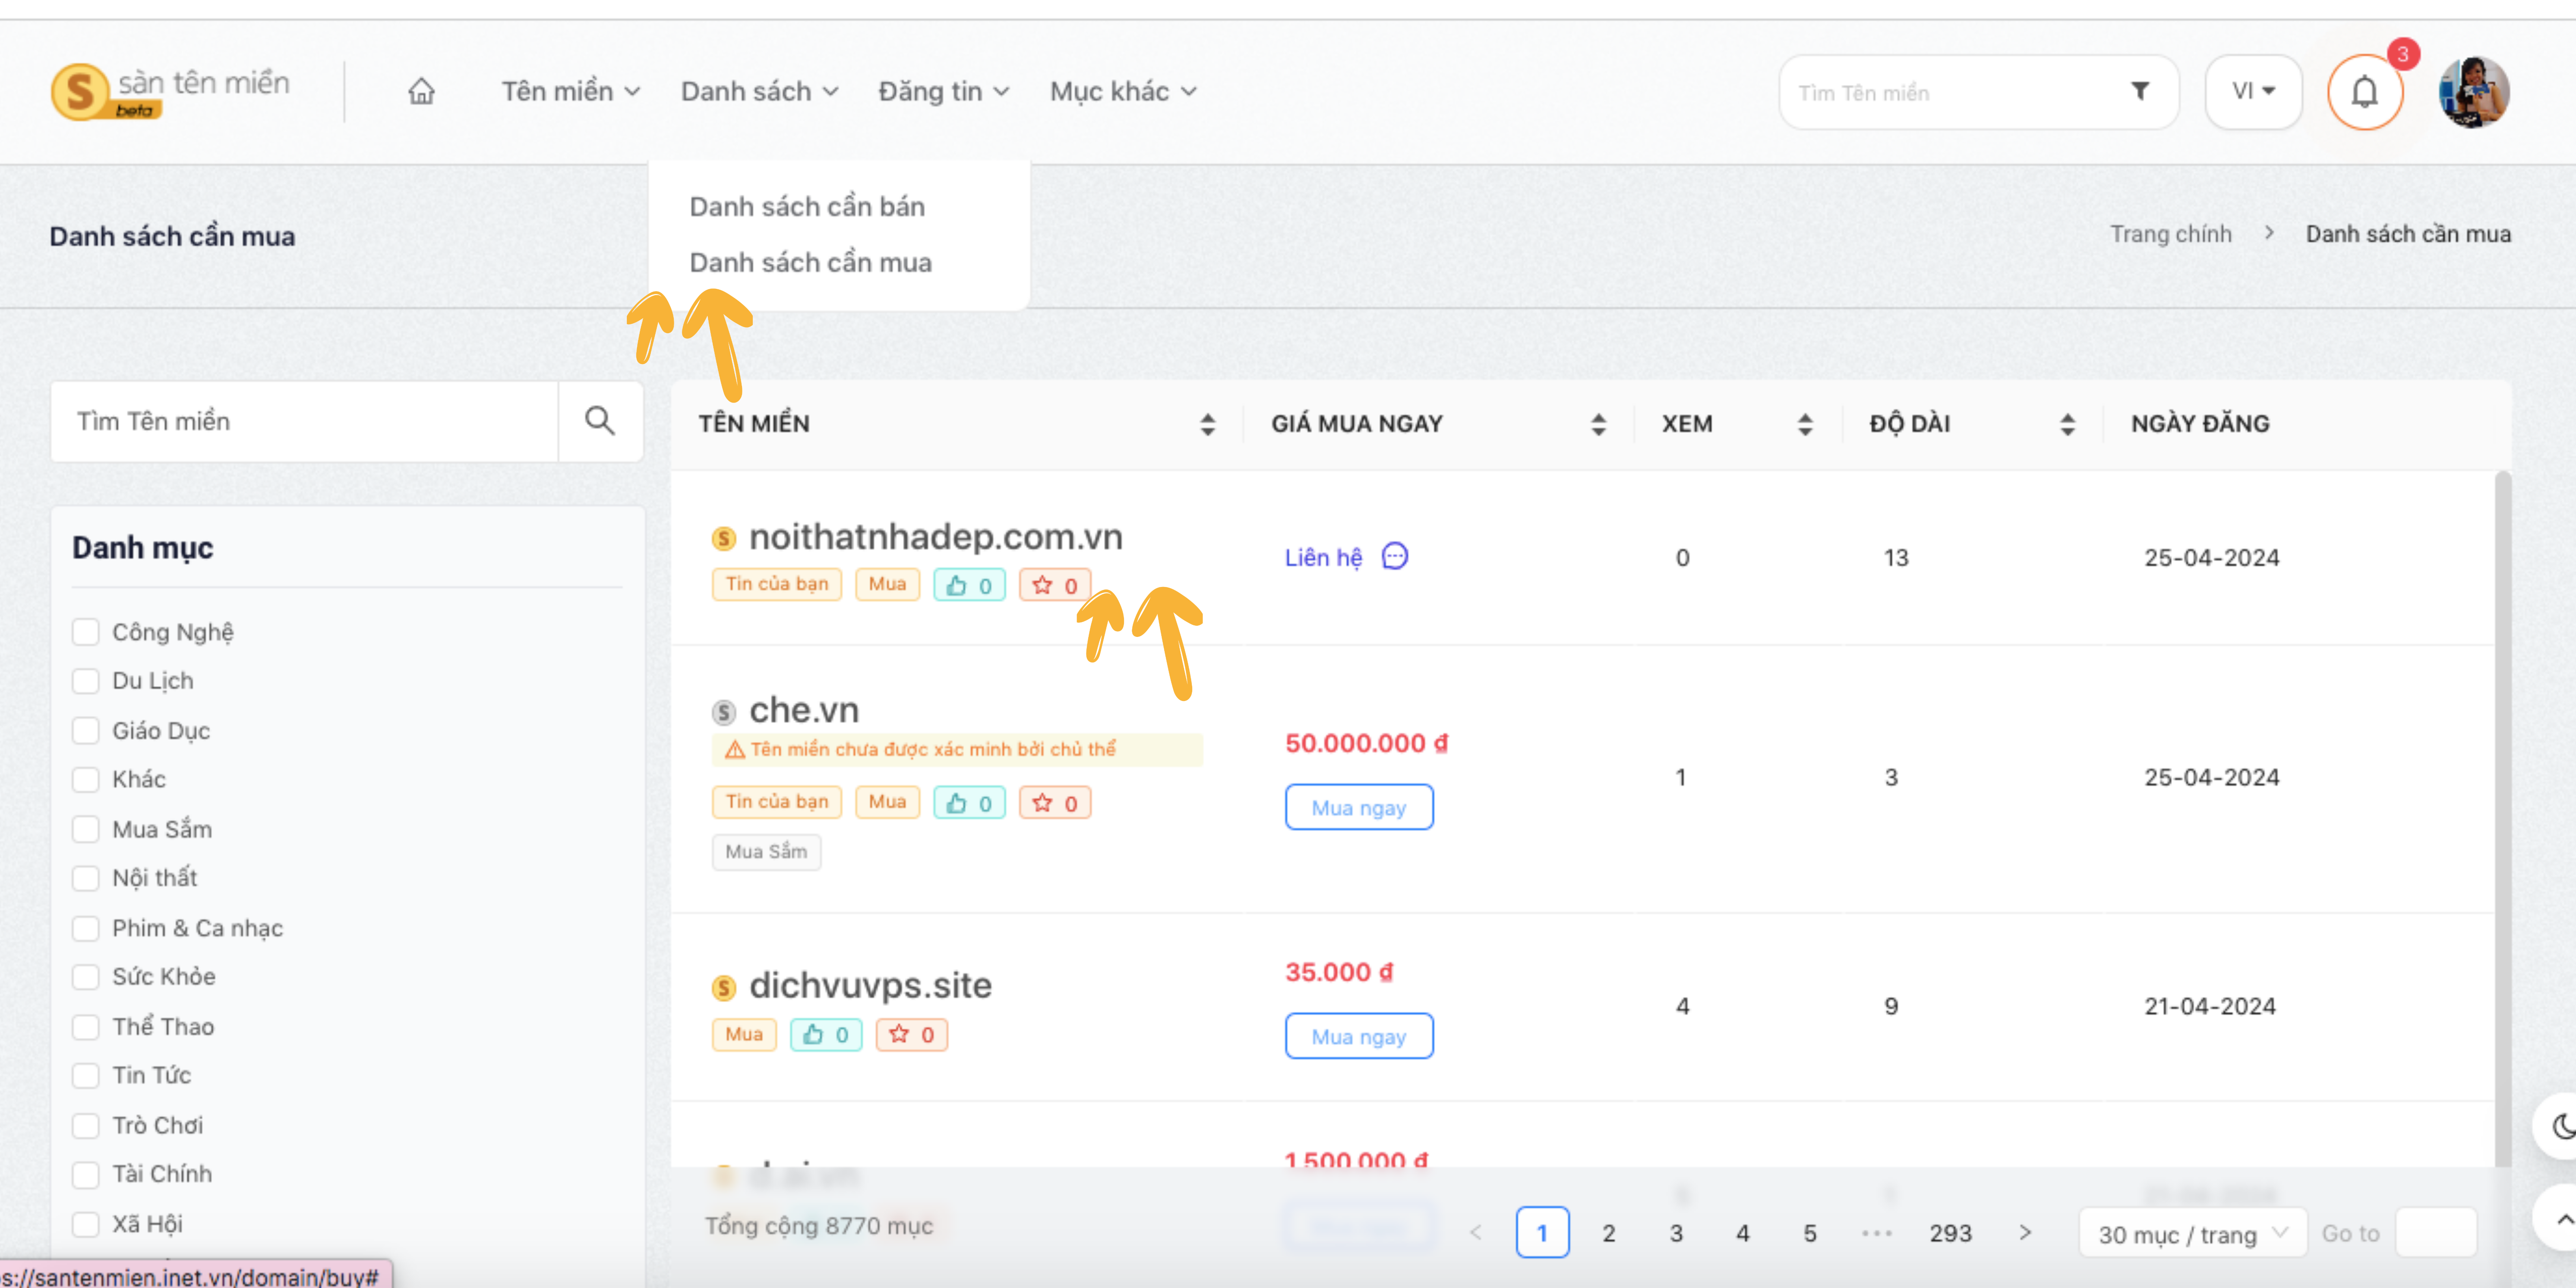Favorite noithatnhadep.com.vn with star badge

click(x=1055, y=585)
